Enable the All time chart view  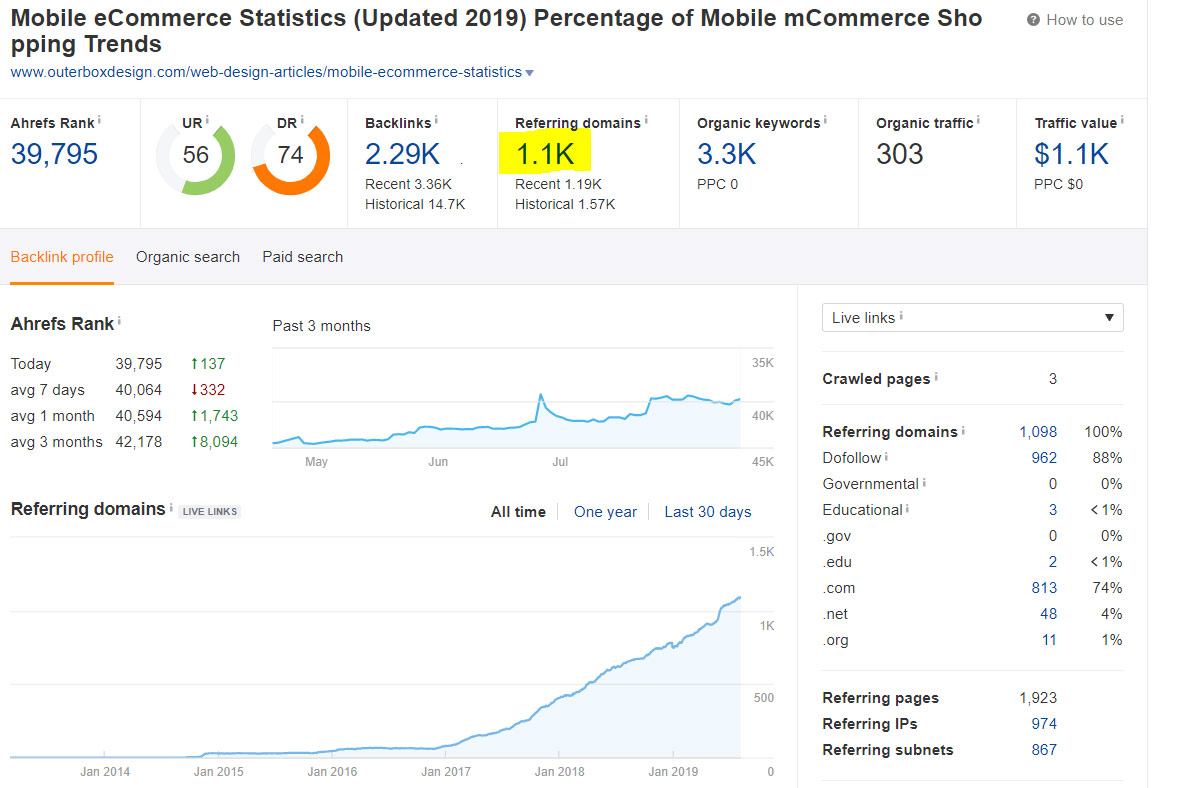(518, 511)
